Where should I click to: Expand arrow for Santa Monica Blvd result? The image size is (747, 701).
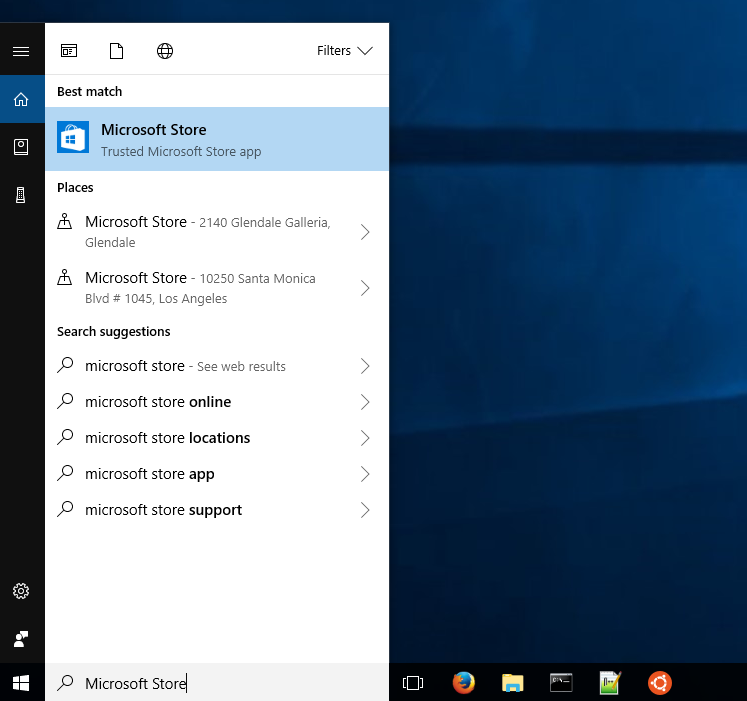(365, 288)
